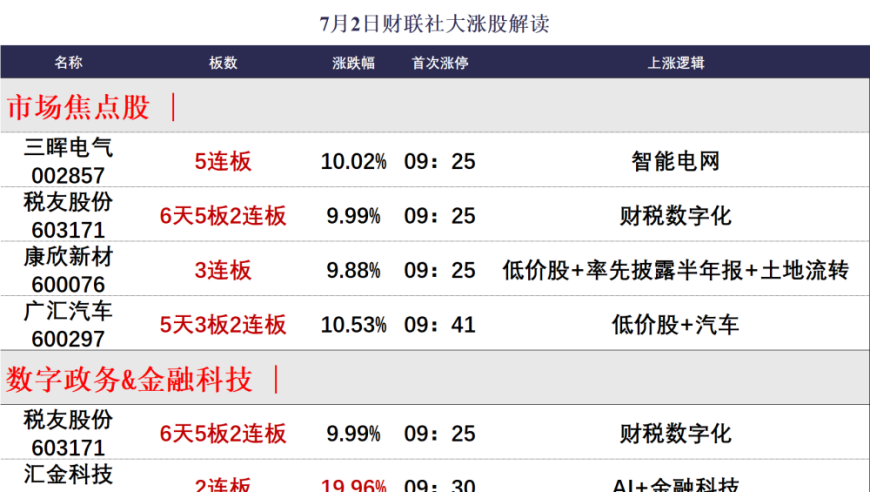Click 09:25 in 数字政务&金融科技 税友股份 row

[440, 433]
